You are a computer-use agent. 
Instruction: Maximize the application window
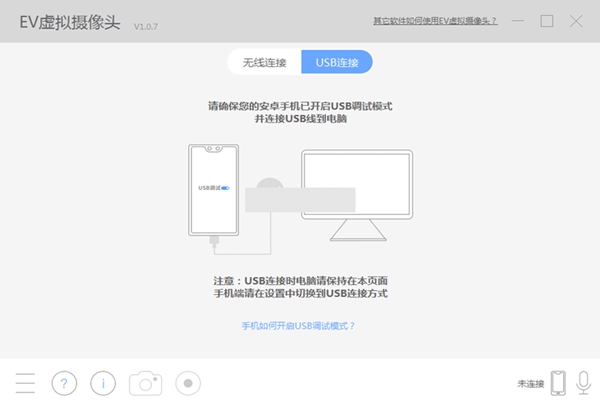click(x=547, y=21)
